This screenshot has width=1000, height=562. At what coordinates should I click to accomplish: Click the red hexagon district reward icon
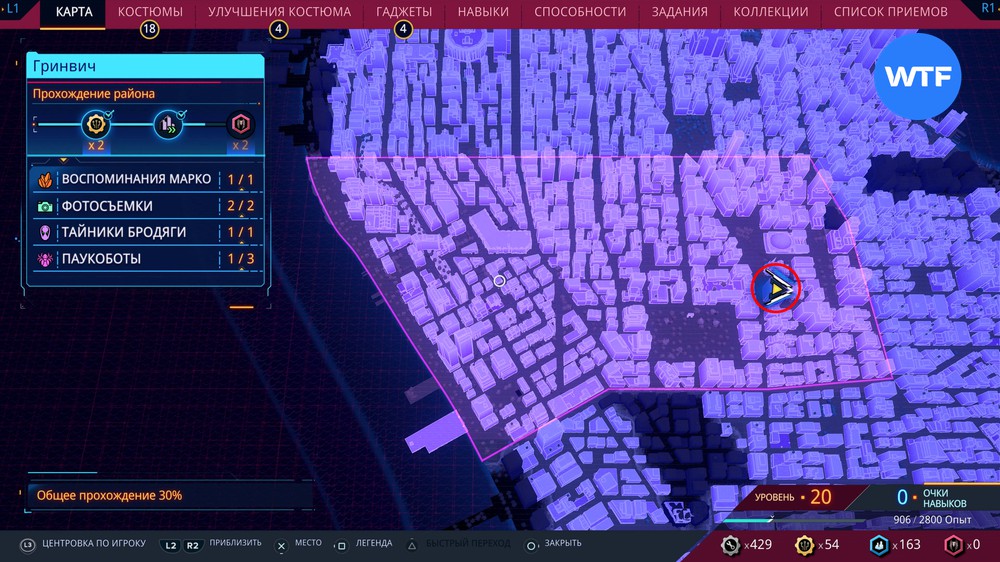pos(240,125)
